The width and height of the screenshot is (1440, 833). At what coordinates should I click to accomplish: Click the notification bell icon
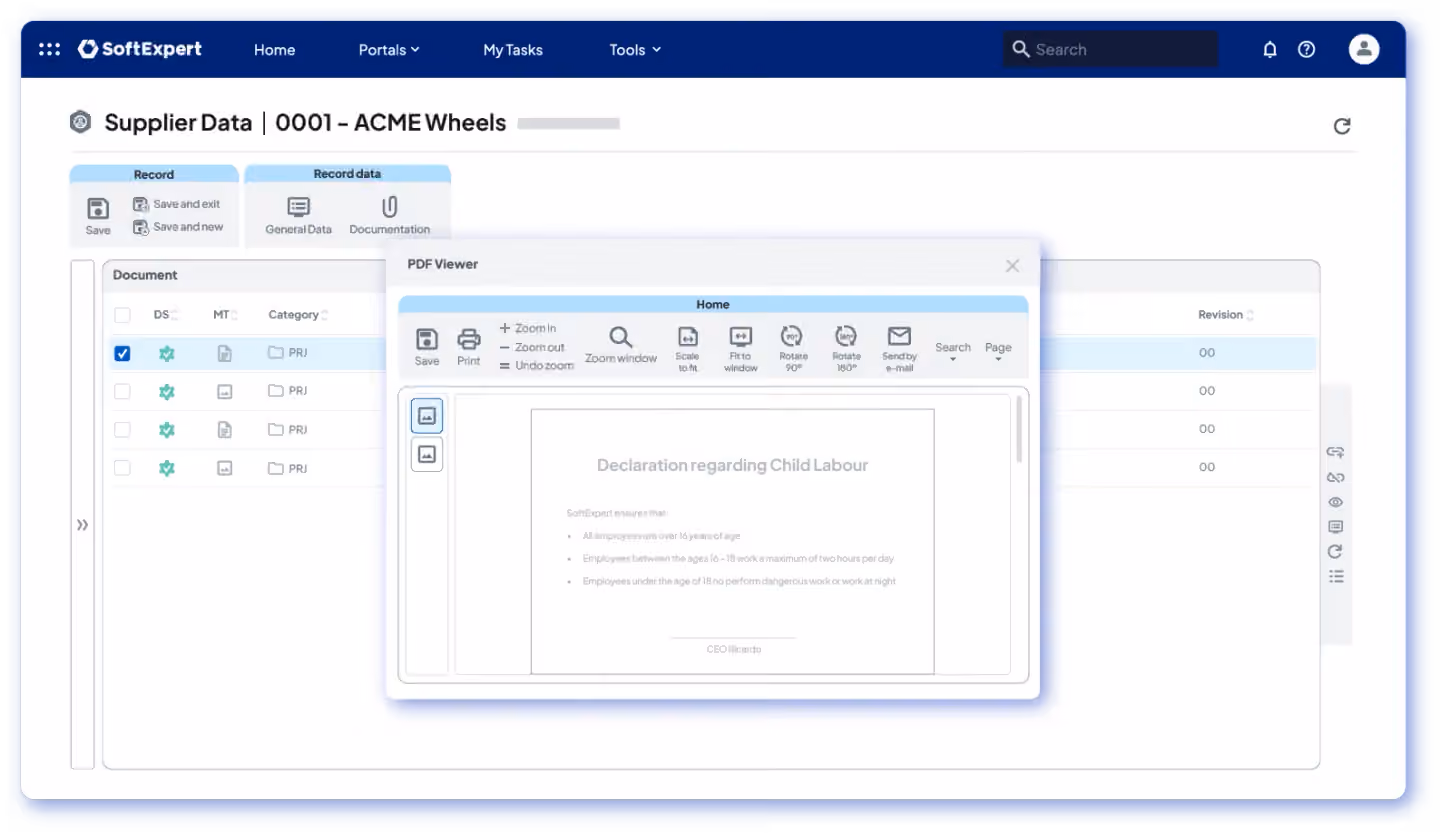pyautogui.click(x=1270, y=49)
